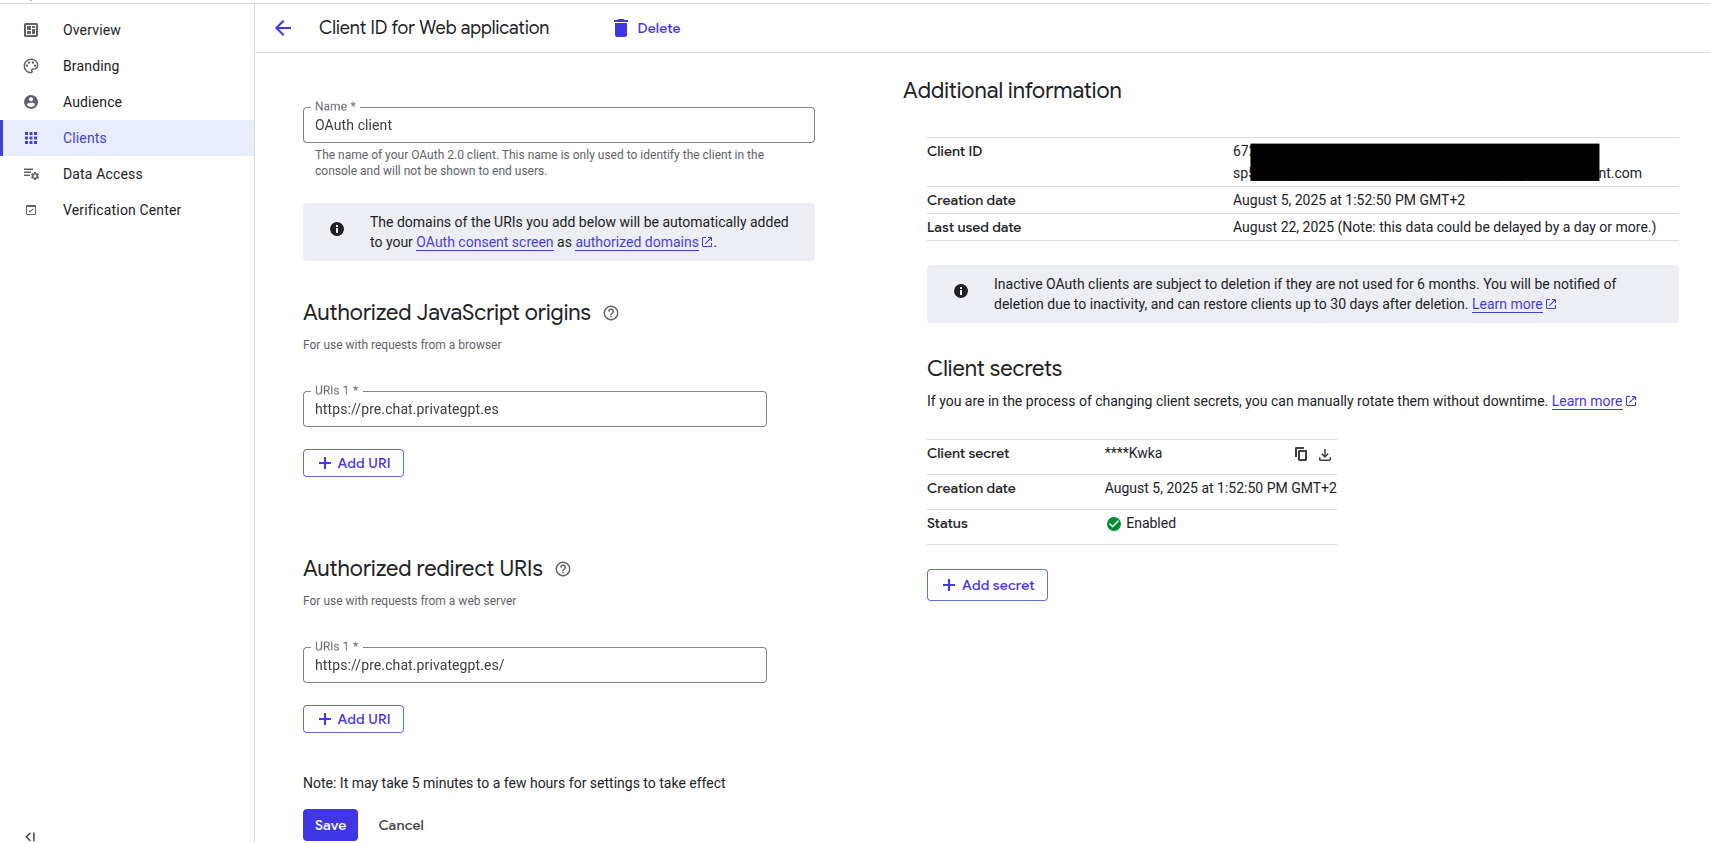Copy the client secret to clipboard
This screenshot has height=843, width=1710.
pos(1300,454)
